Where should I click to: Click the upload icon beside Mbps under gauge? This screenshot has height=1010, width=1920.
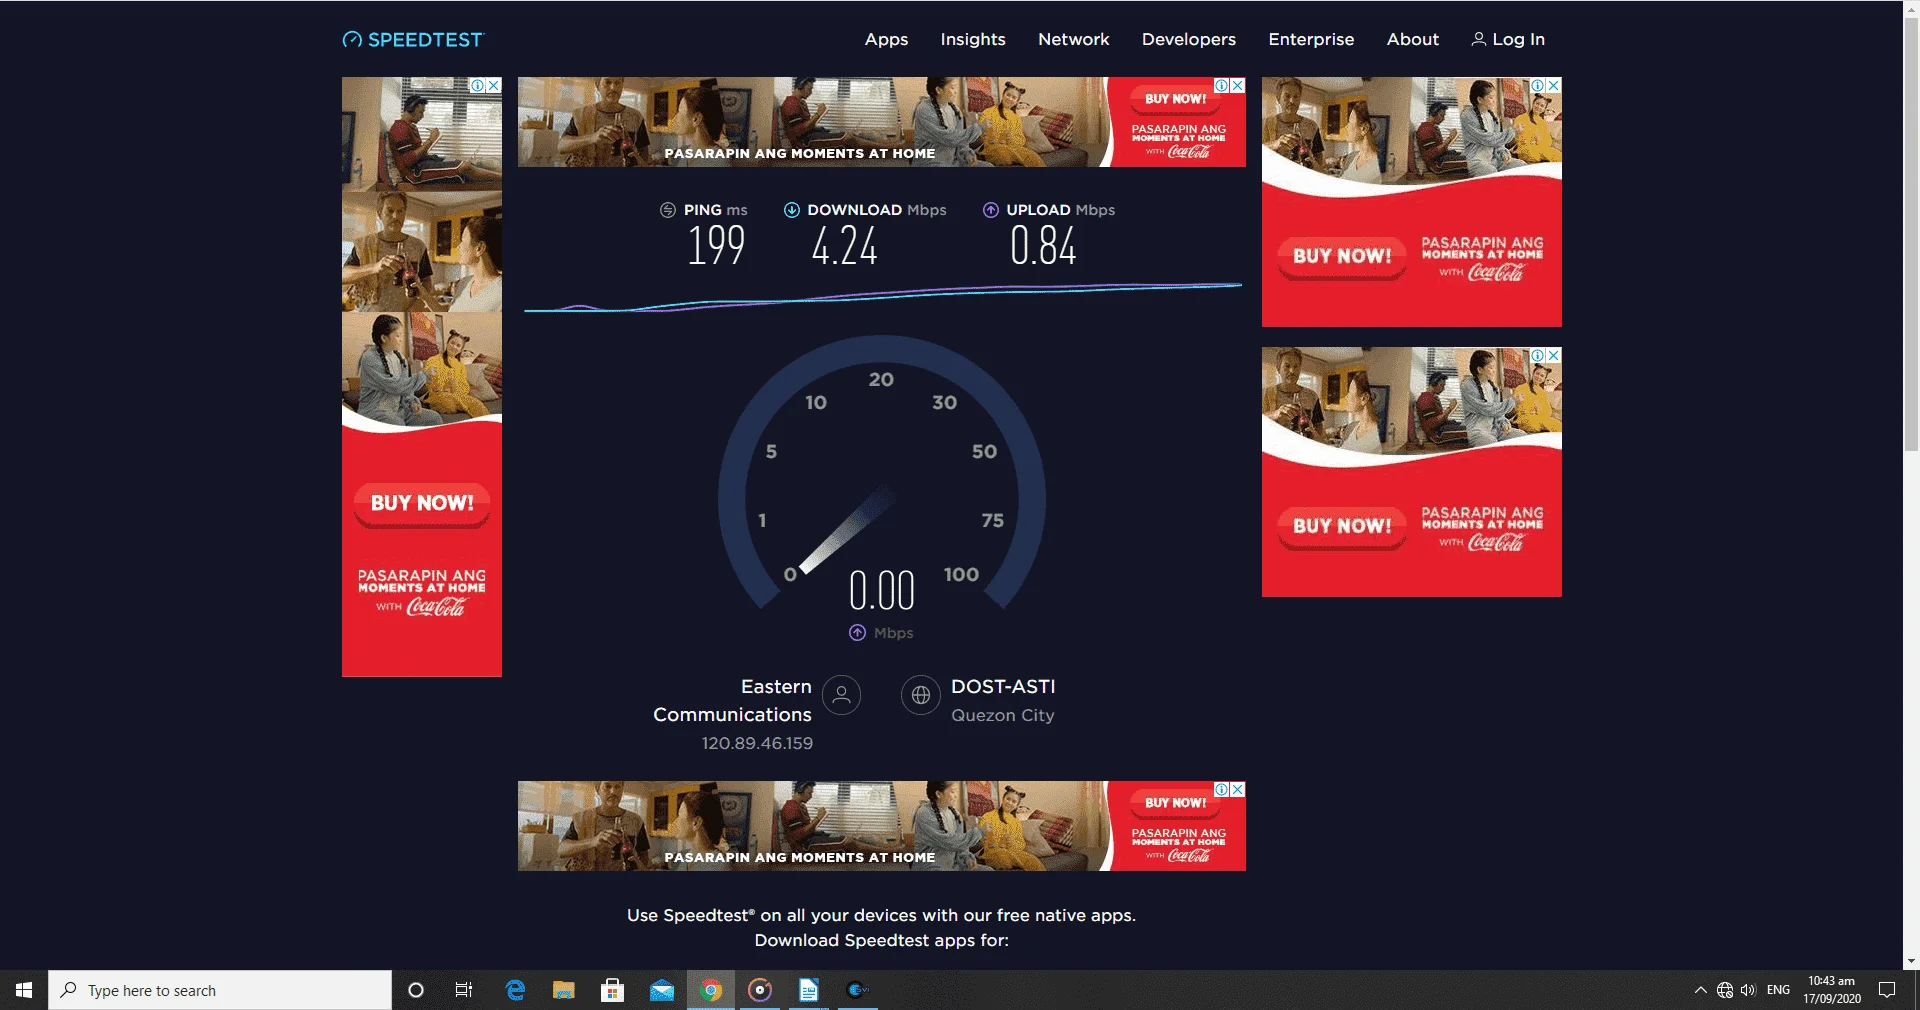tap(857, 633)
